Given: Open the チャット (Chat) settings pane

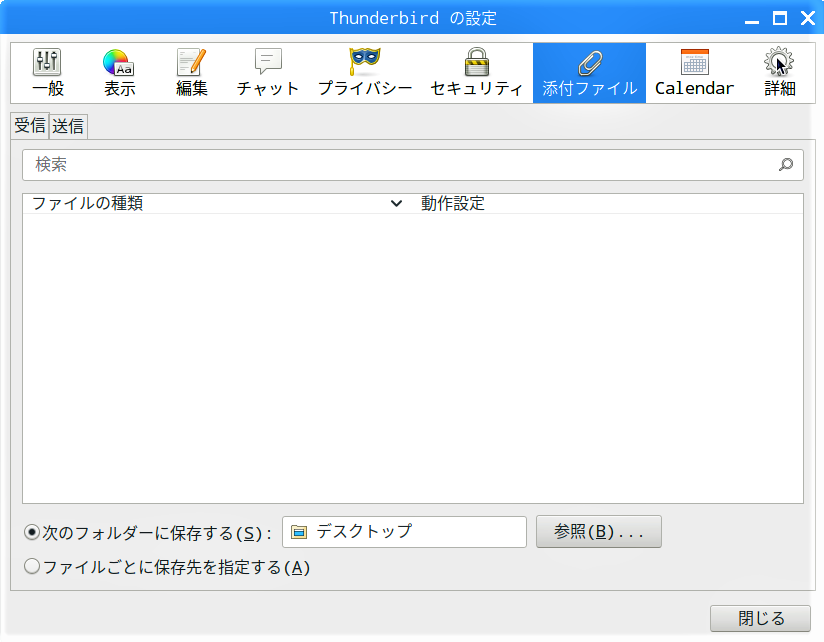Looking at the screenshot, I should click(x=267, y=73).
